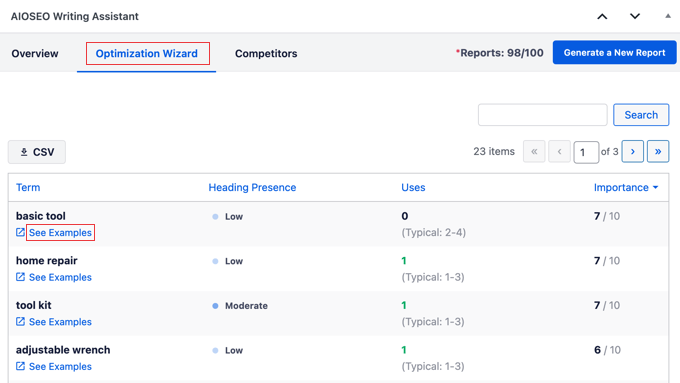680x383 pixels.
Task: Toggle the Importance column sort order
Action: click(626, 187)
